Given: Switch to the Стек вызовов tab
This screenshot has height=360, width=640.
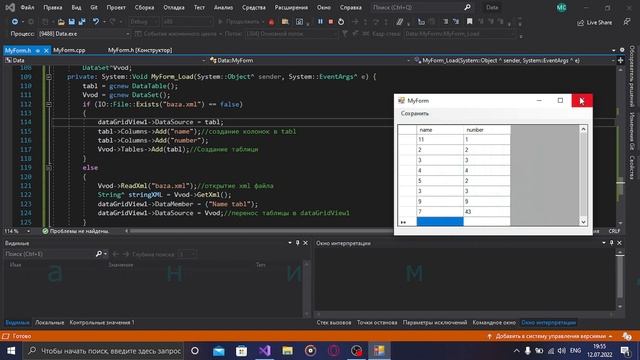Looking at the screenshot, I should pos(333,322).
